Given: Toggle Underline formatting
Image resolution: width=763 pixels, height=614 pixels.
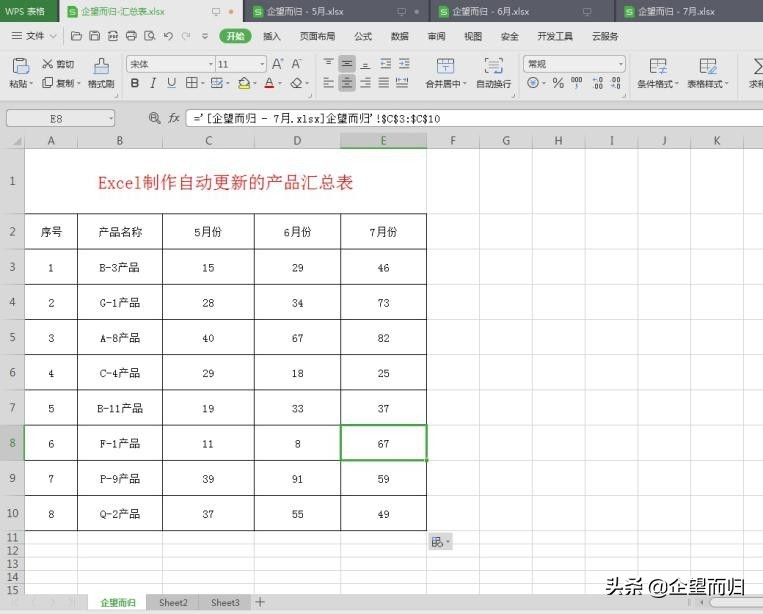Looking at the screenshot, I should point(171,83).
